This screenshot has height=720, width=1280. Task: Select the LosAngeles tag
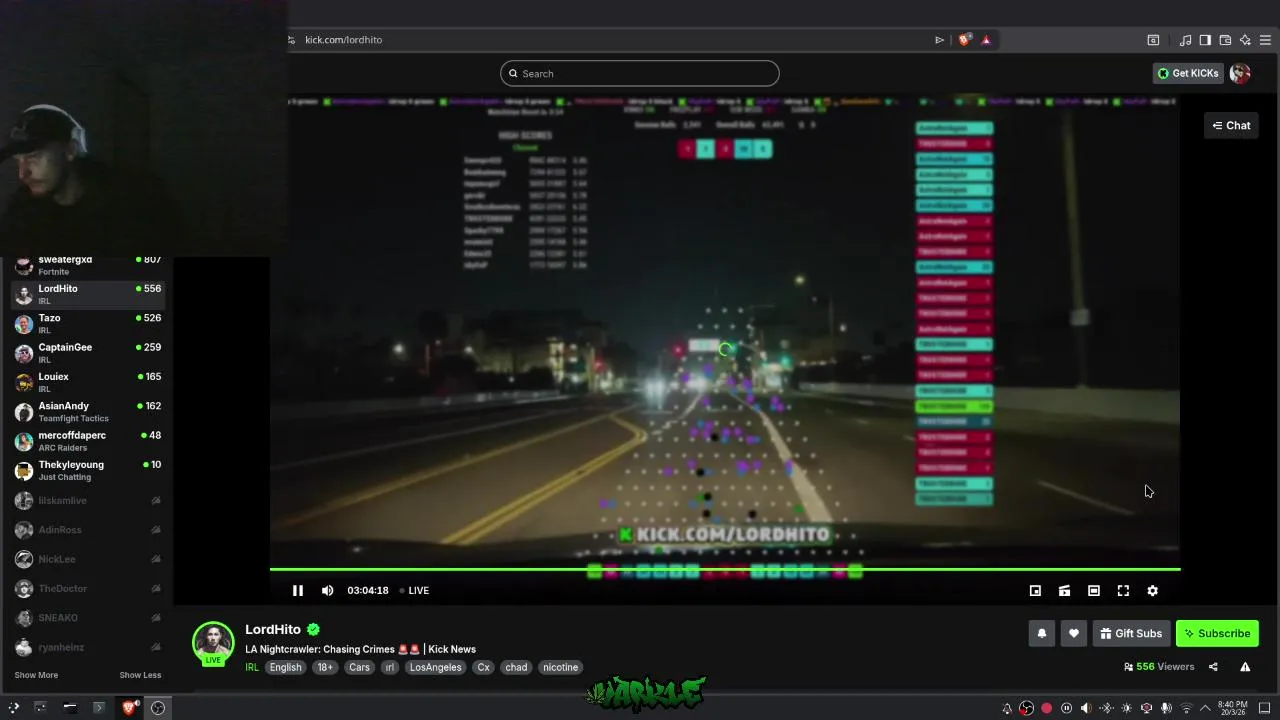click(436, 667)
